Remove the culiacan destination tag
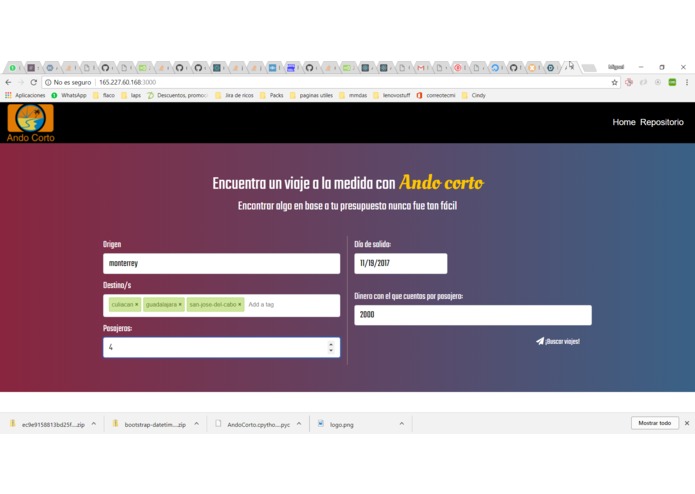 tap(137, 304)
